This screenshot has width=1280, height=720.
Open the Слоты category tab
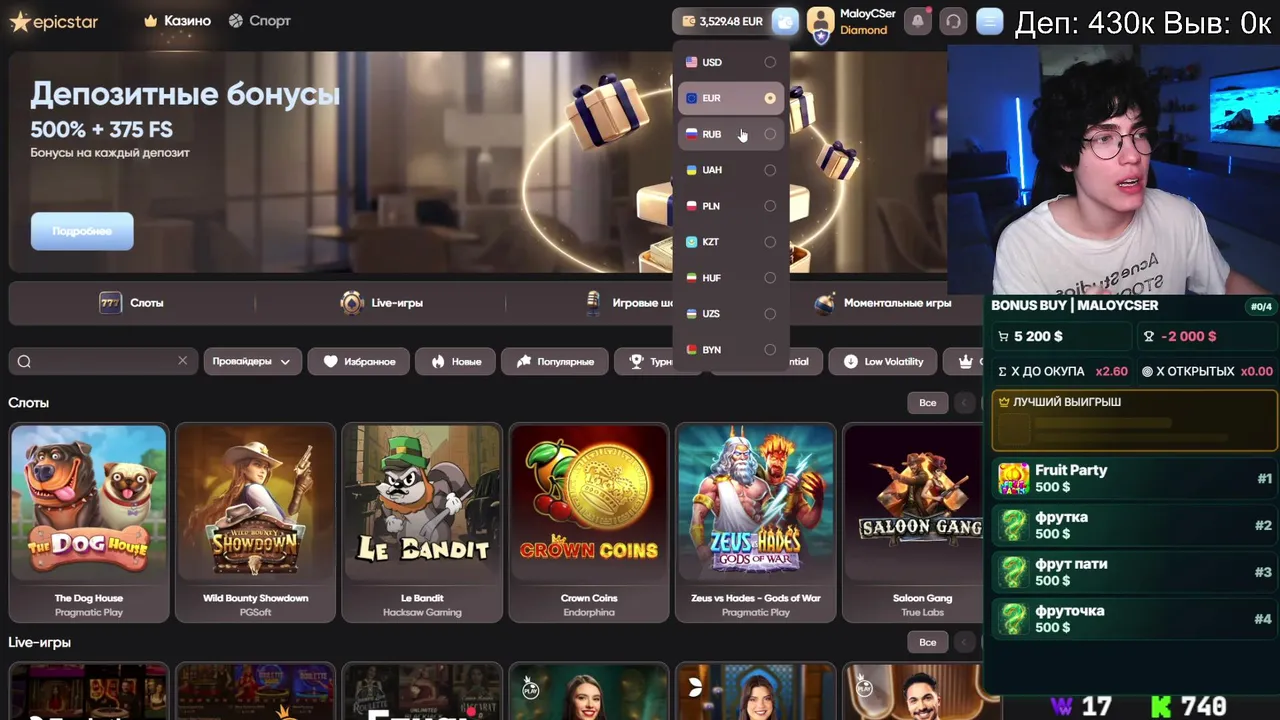[131, 303]
